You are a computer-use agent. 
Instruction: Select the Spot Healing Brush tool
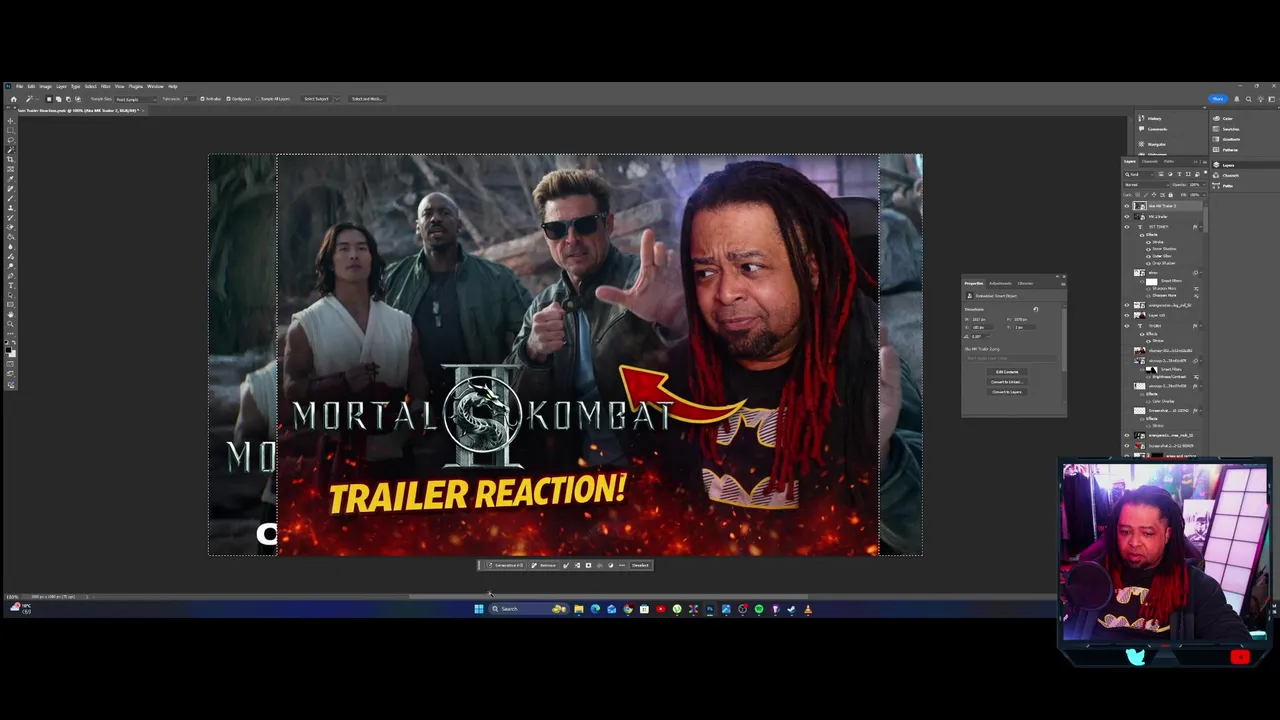(x=11, y=188)
